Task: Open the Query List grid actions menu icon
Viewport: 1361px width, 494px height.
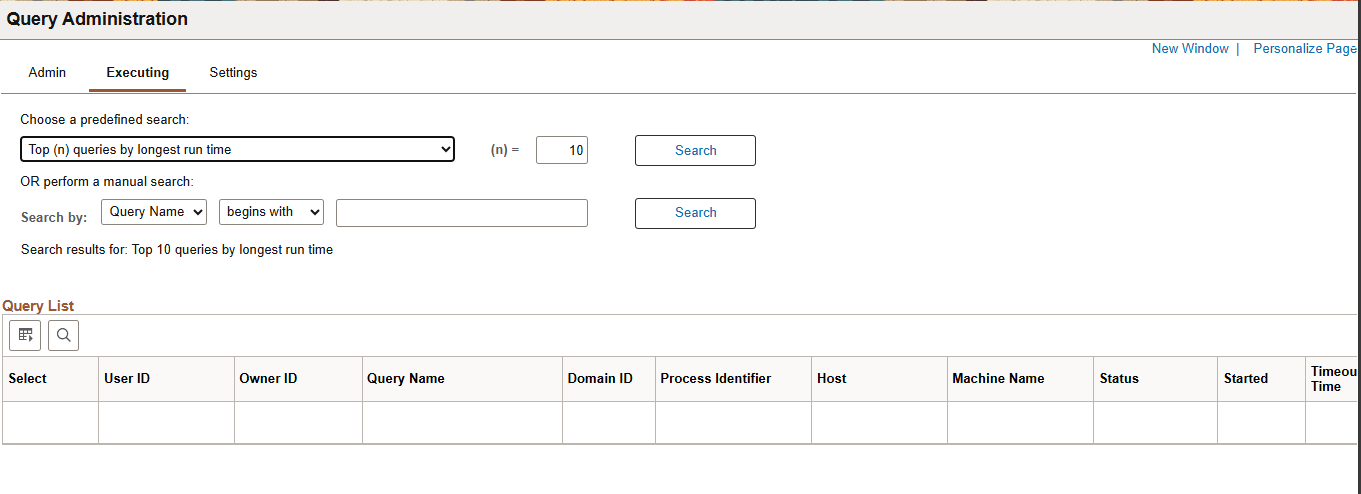Action: click(25, 336)
